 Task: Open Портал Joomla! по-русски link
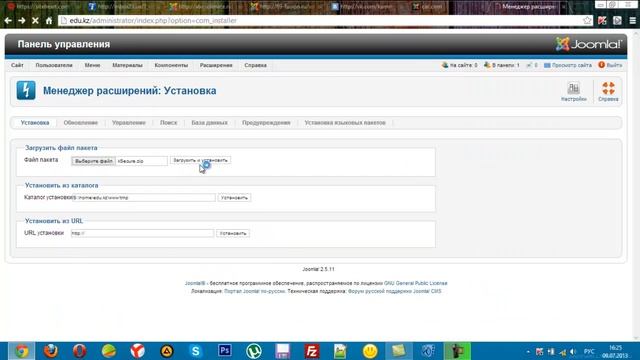pyautogui.click(x=254, y=291)
